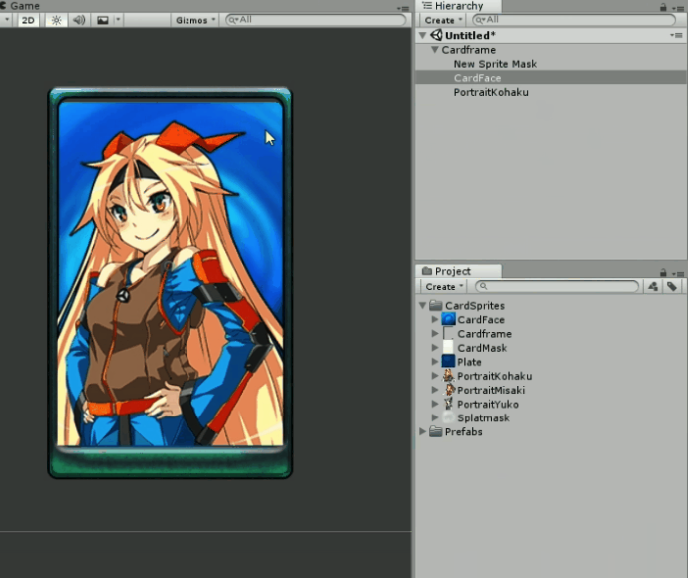Image resolution: width=688 pixels, height=578 pixels.
Task: Select Plate dark blue thumbnail icon
Action: (448, 361)
